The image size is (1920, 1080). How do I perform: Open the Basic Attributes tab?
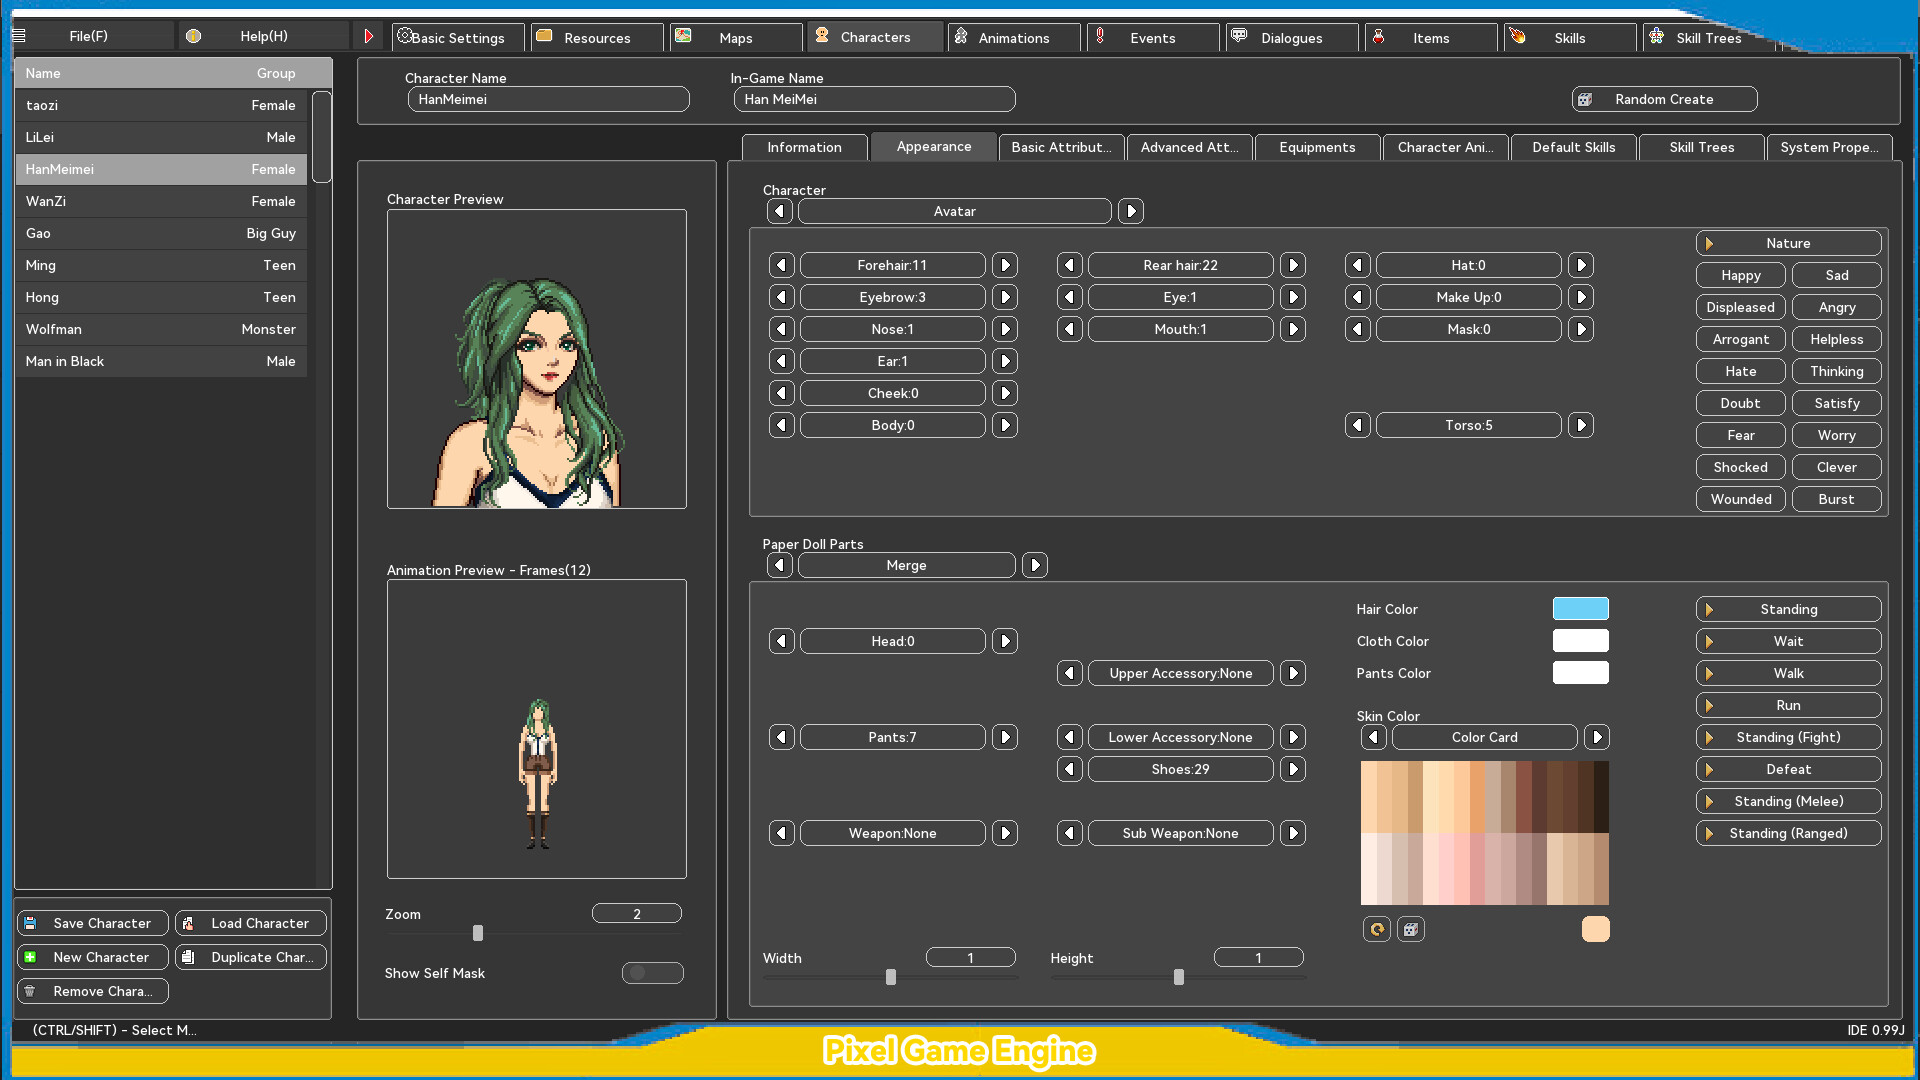pyautogui.click(x=1060, y=146)
